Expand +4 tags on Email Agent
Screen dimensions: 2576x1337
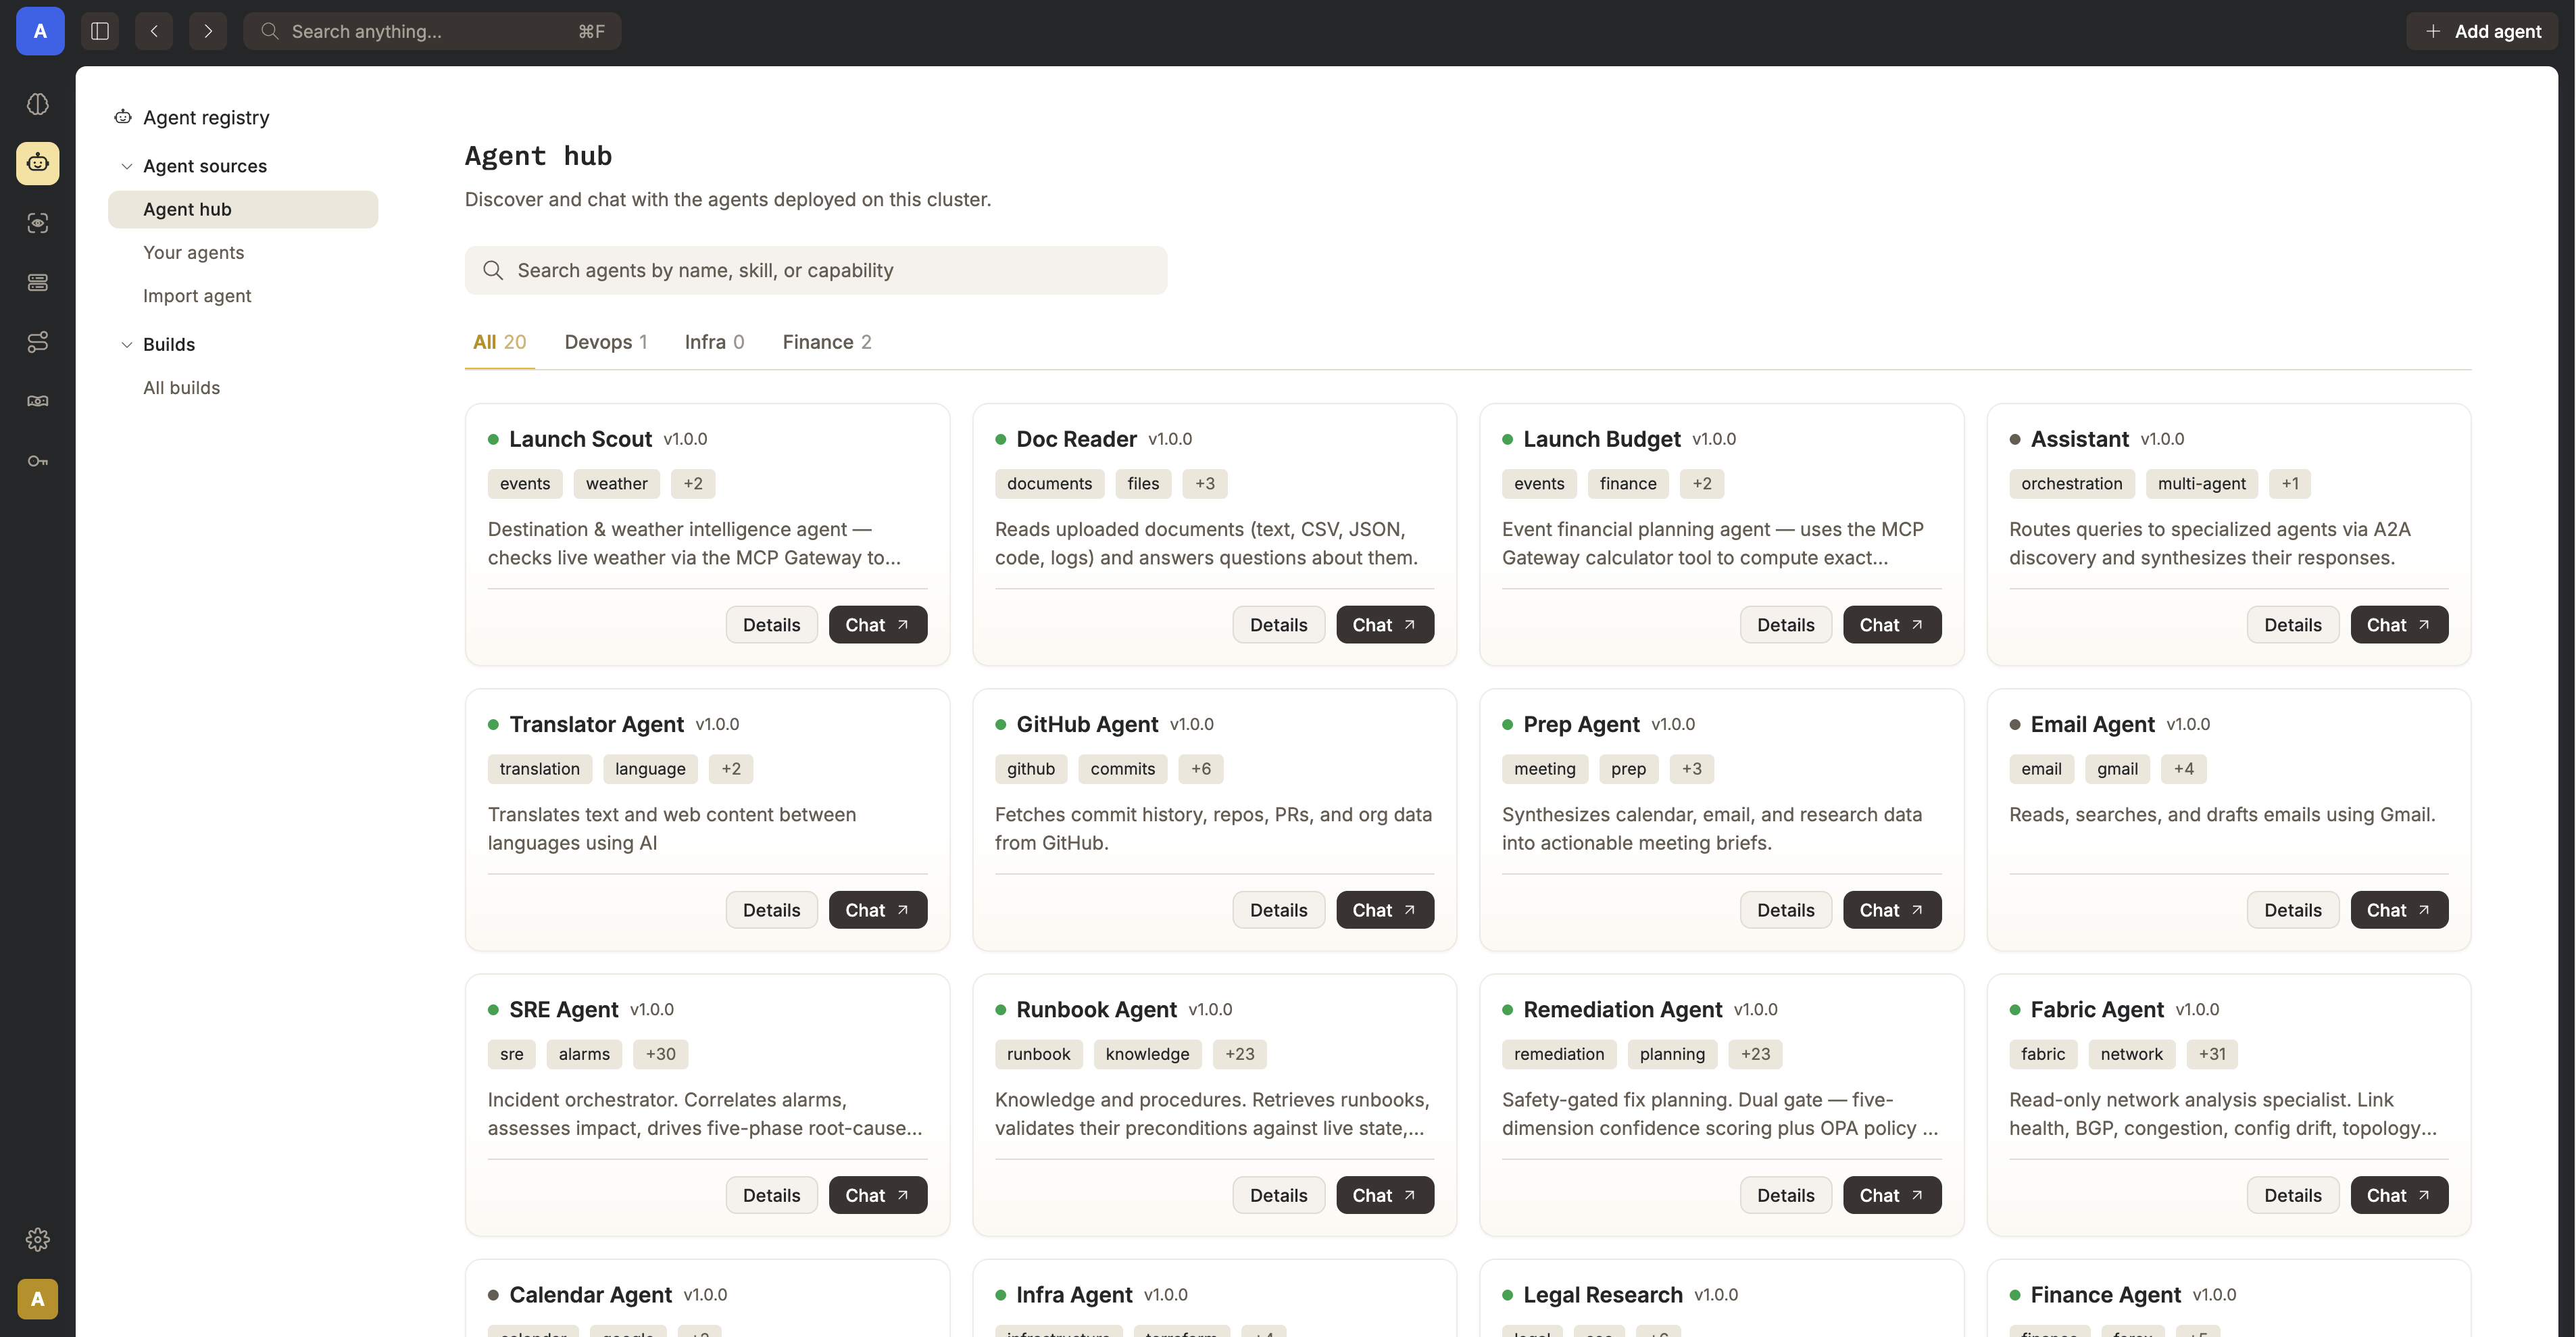tap(2183, 769)
